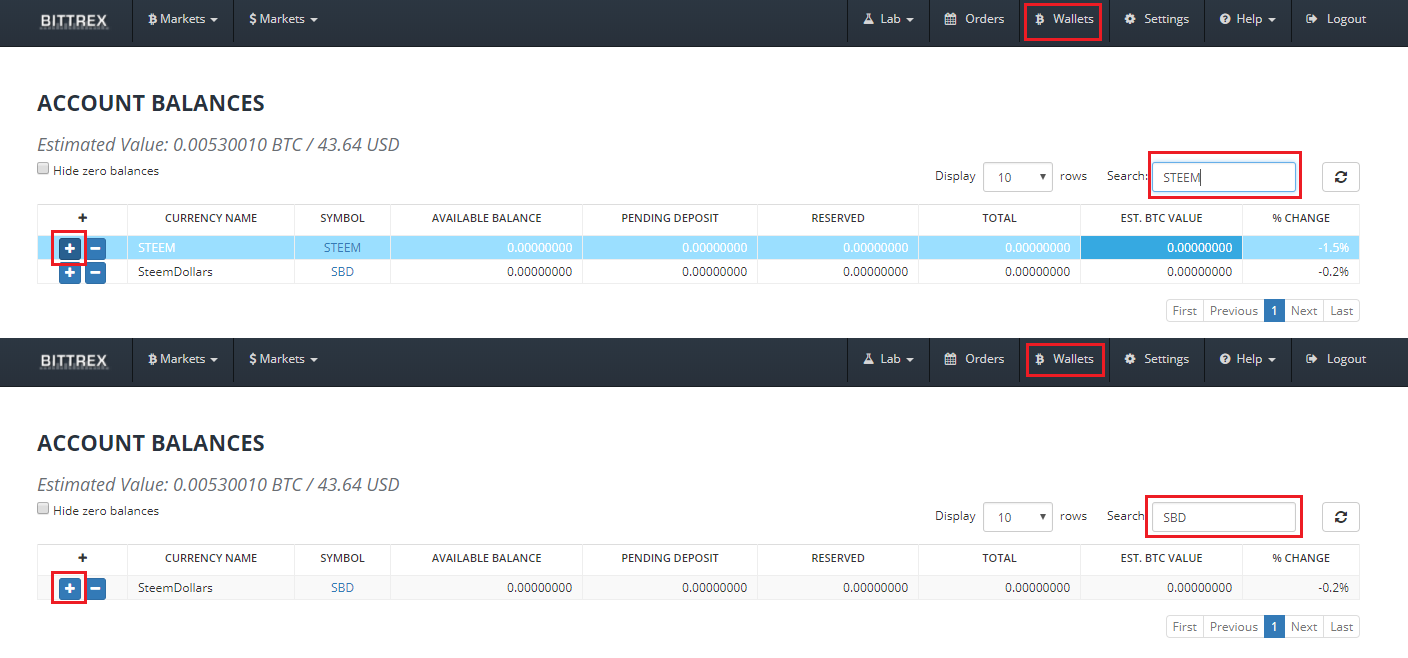The image size is (1408, 658).
Task: Select page 1 in the upper table pagination
Action: tap(1274, 311)
